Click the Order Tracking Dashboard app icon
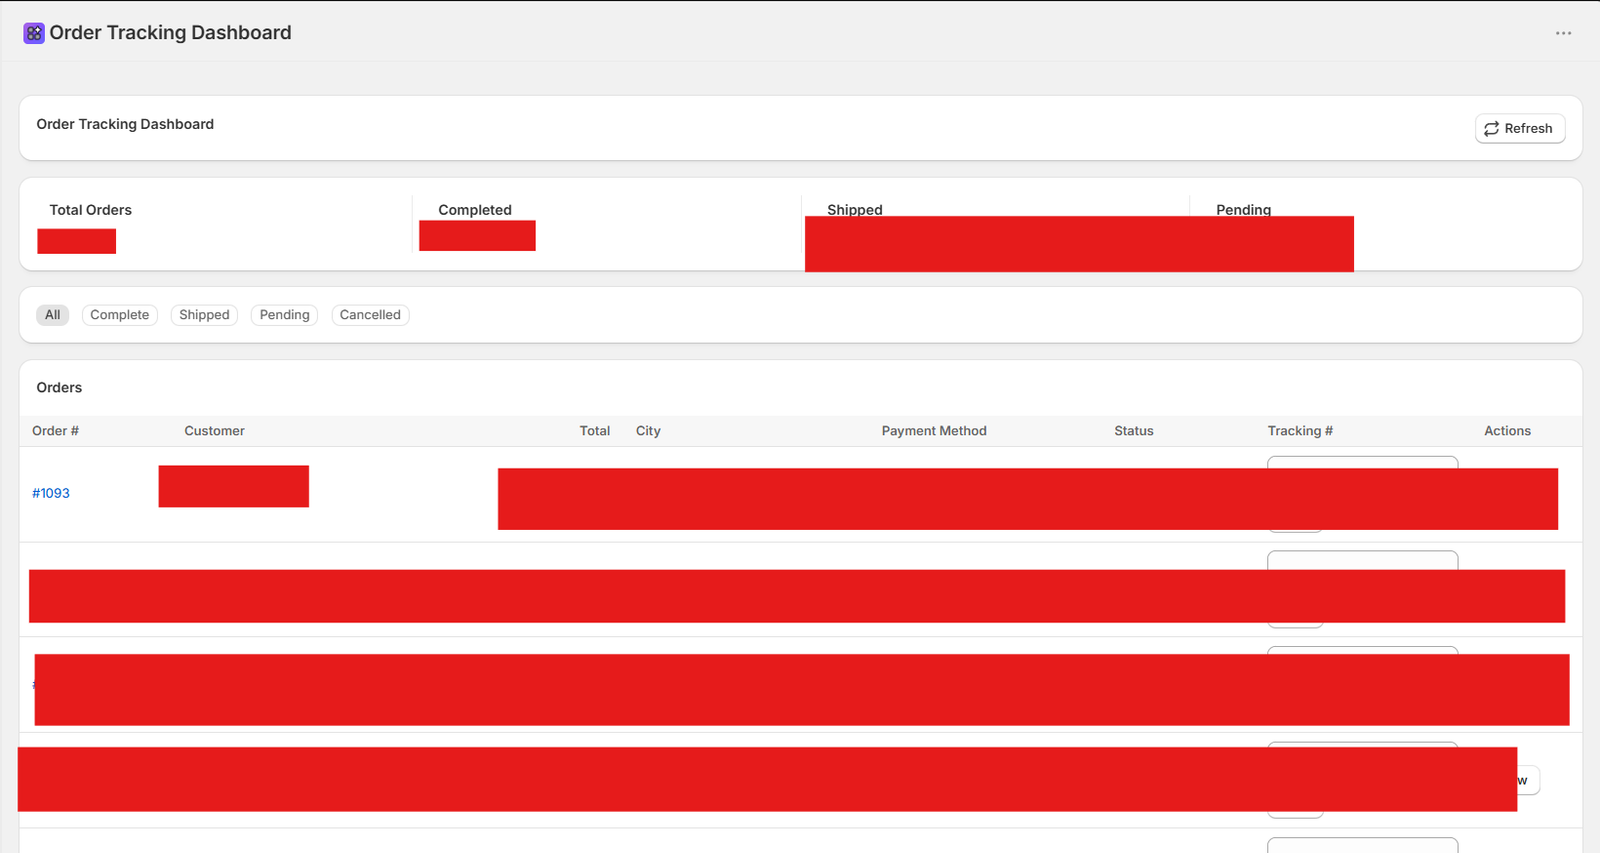 tap(34, 33)
